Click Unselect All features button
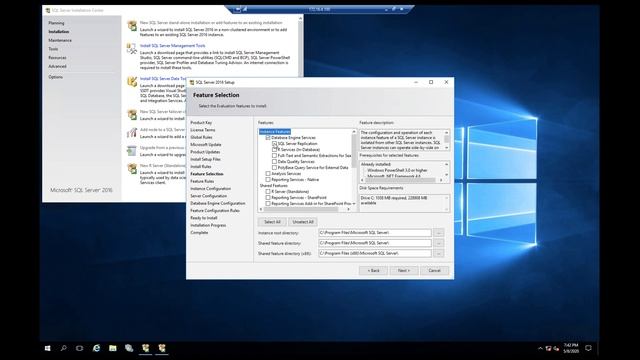This screenshot has height=360, width=640. (x=303, y=222)
